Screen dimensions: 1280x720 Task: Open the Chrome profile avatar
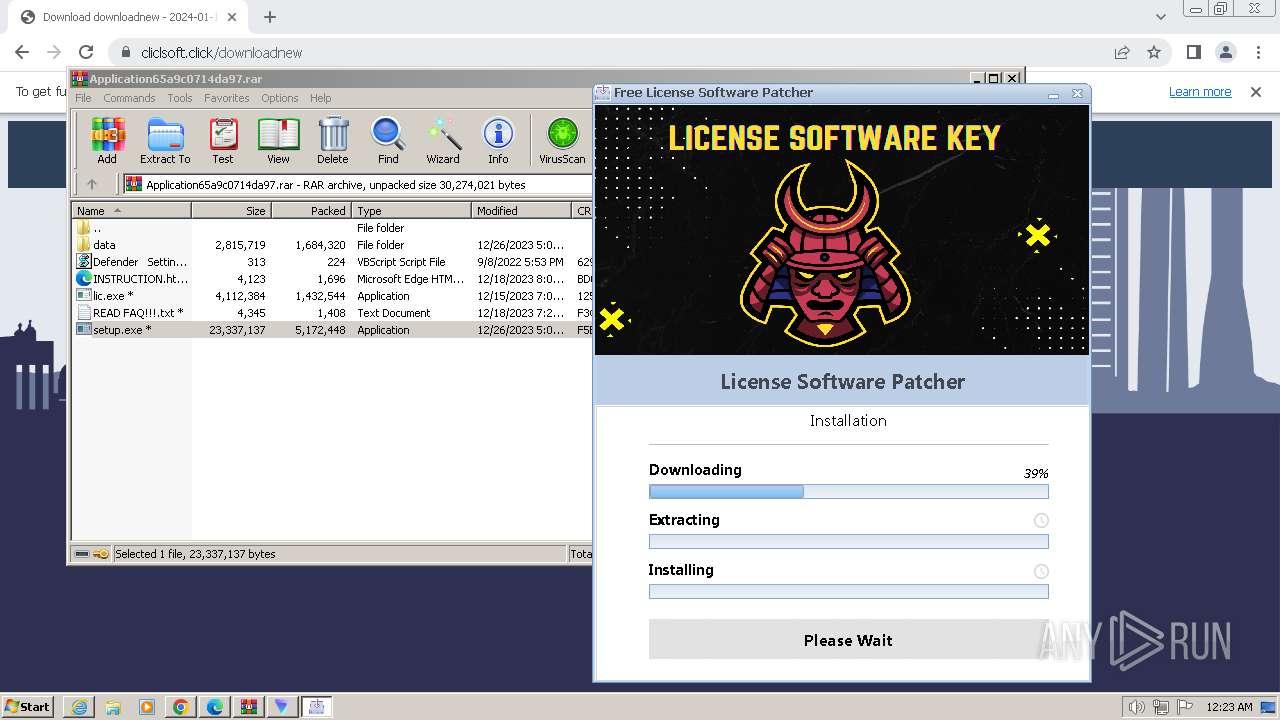point(1225,52)
